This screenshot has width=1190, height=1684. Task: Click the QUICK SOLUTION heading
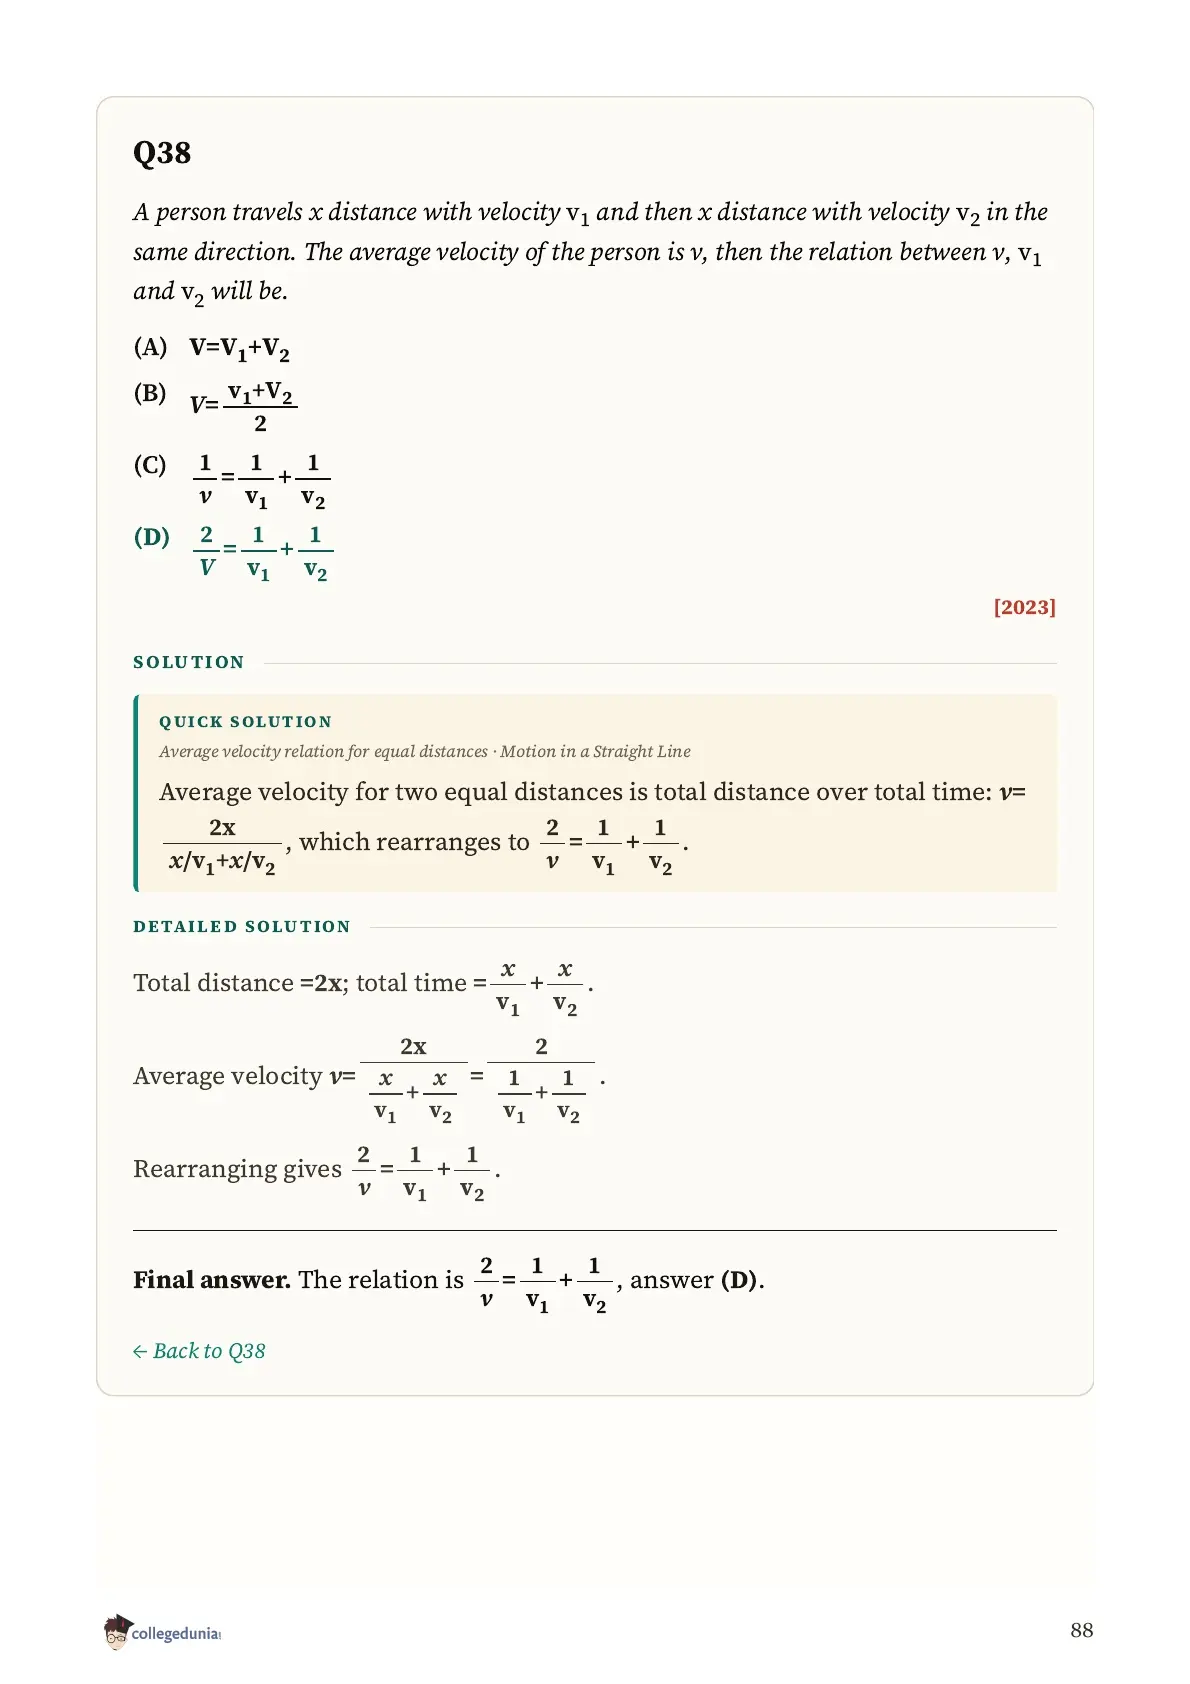245,722
